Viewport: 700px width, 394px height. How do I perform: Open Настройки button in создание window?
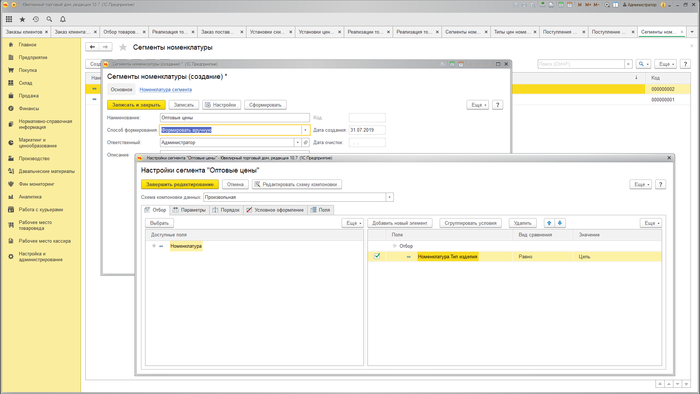tap(221, 105)
